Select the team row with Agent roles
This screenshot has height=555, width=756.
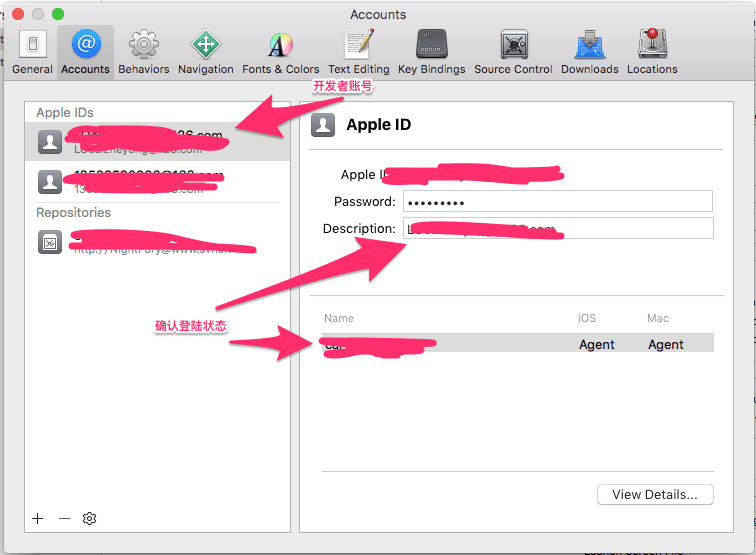pos(518,344)
